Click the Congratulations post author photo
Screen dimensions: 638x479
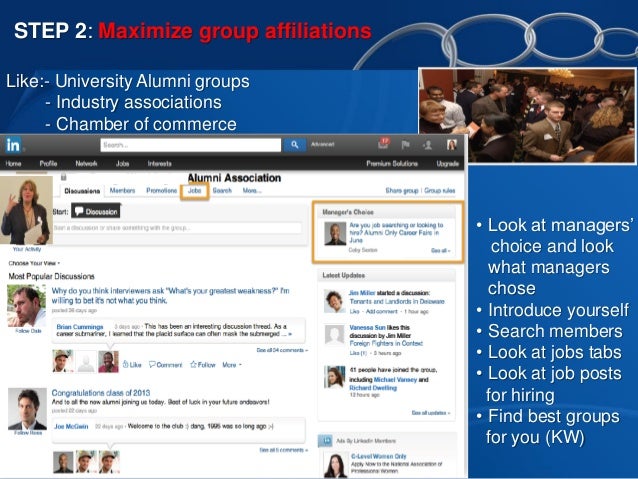[x=27, y=409]
